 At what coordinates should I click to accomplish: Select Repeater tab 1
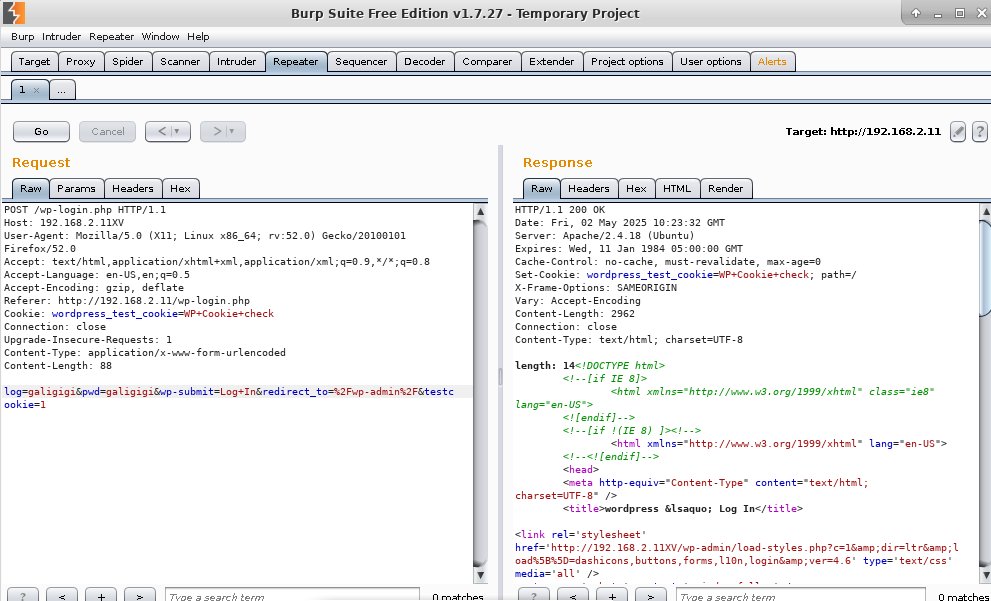click(22, 90)
